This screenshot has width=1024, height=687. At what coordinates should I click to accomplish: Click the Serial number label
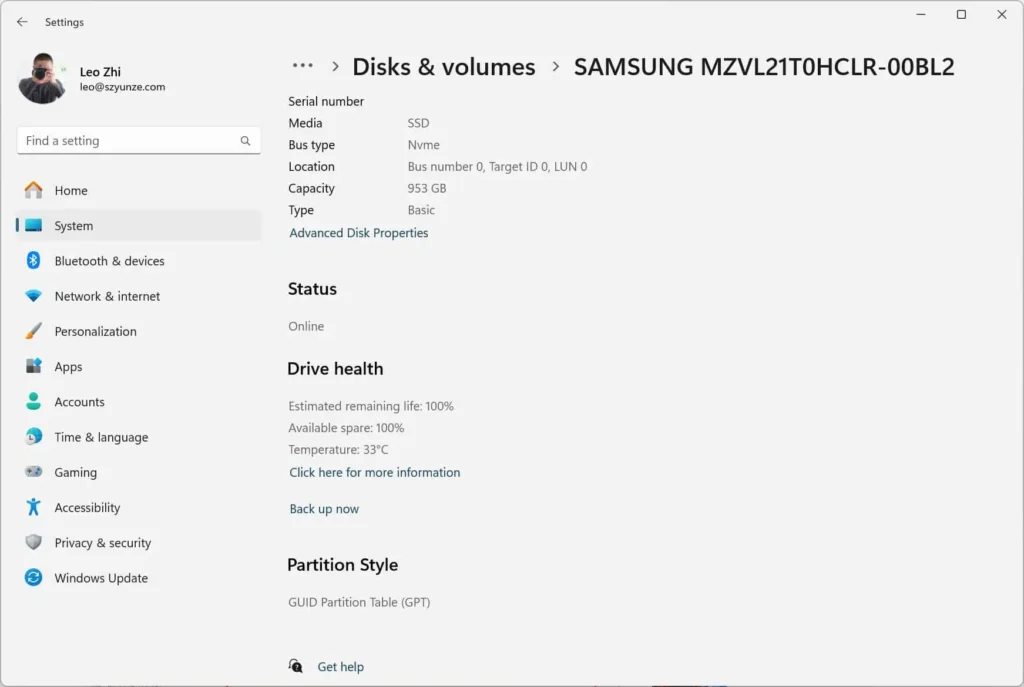pyautogui.click(x=326, y=101)
